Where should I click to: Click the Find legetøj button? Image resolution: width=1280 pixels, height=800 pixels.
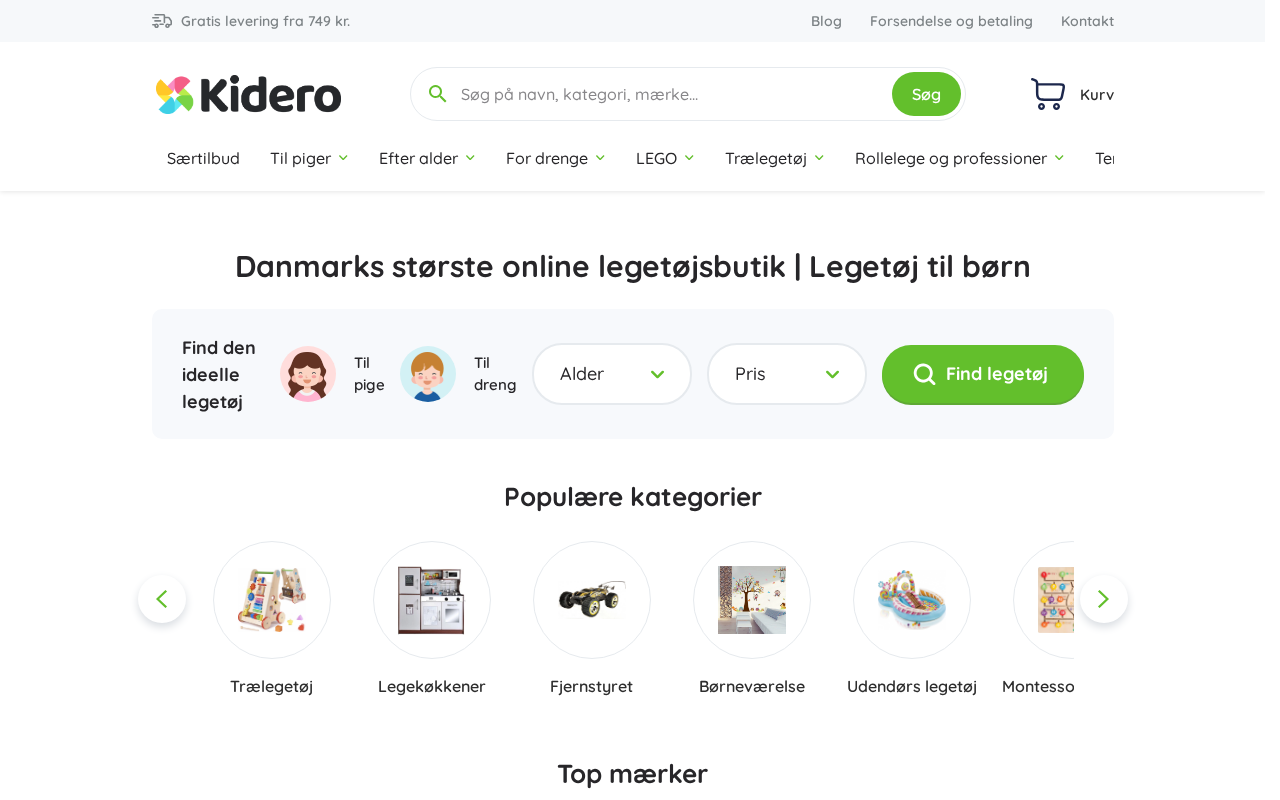coord(983,374)
